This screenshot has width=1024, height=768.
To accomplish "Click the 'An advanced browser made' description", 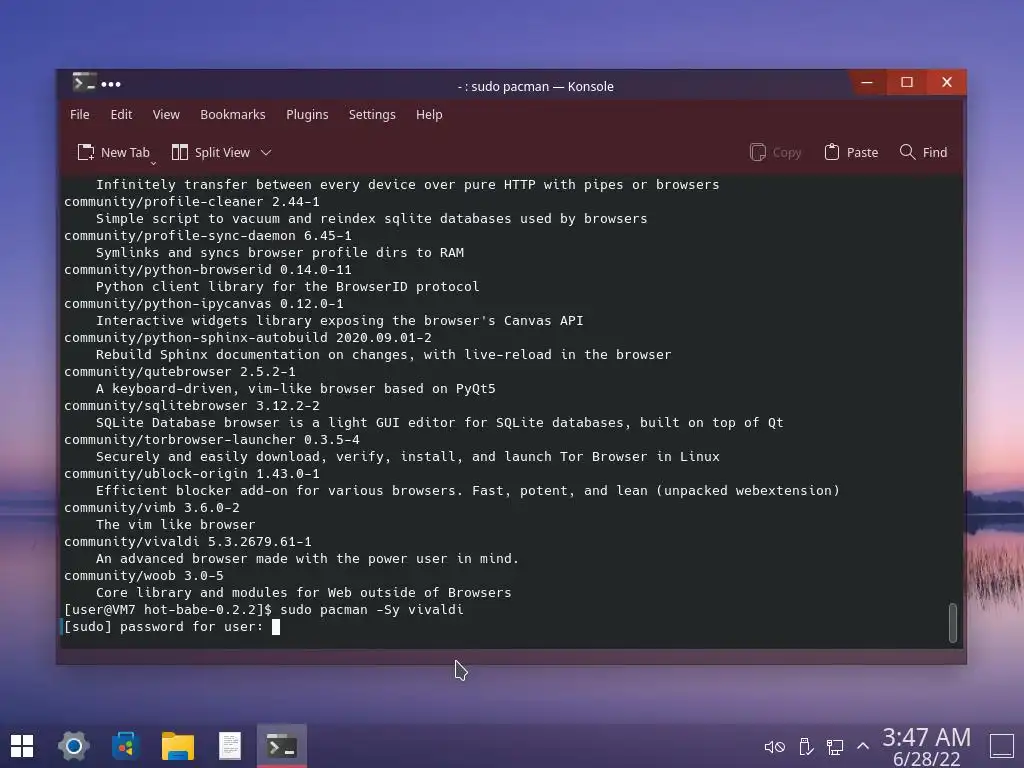I will [x=307, y=559].
